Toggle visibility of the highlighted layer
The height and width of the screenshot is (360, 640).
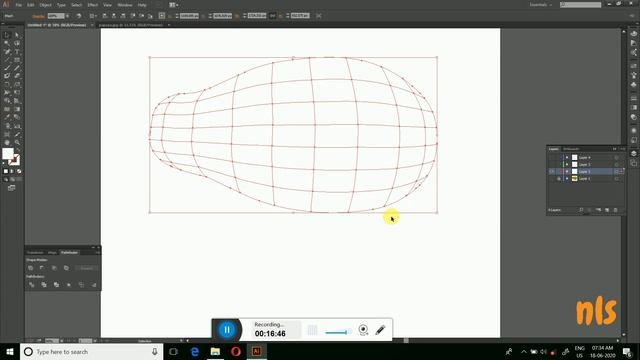552,171
